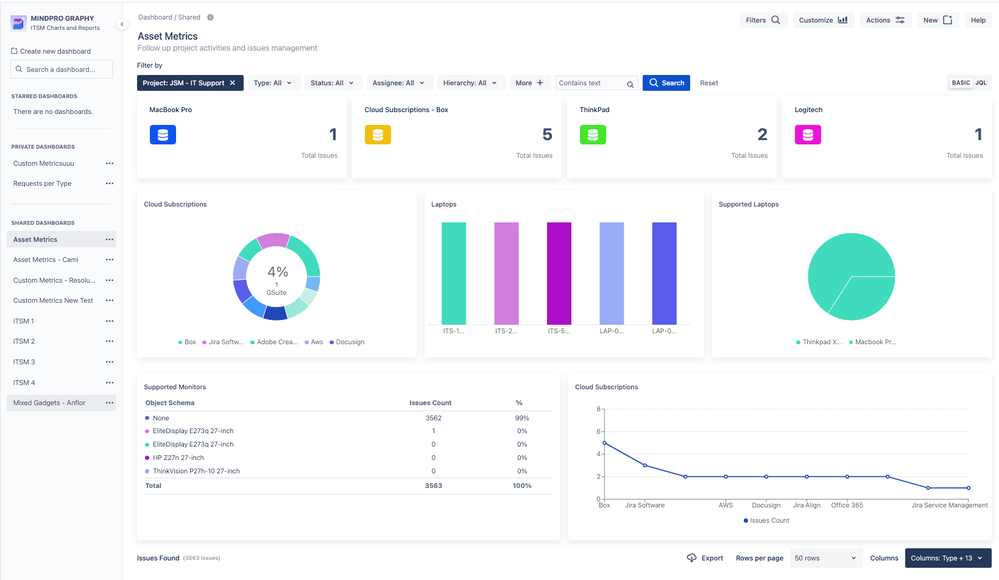Remove the Project: JSM - IT Support filter

[233, 83]
